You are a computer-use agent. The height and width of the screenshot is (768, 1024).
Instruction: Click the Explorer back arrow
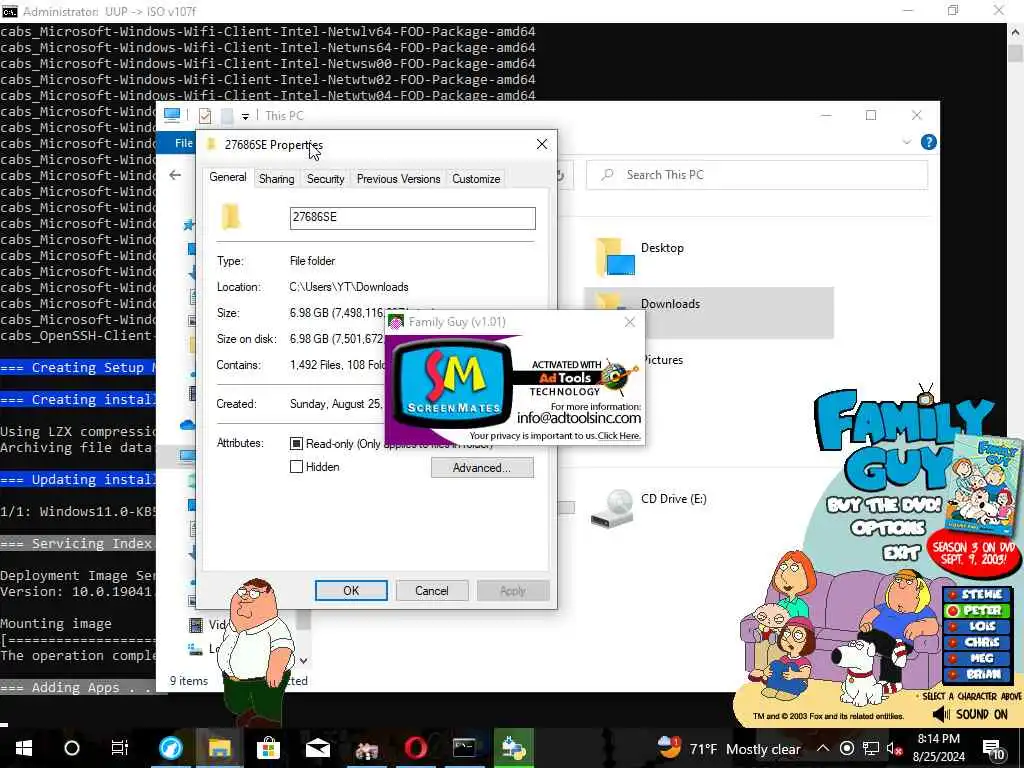[175, 175]
